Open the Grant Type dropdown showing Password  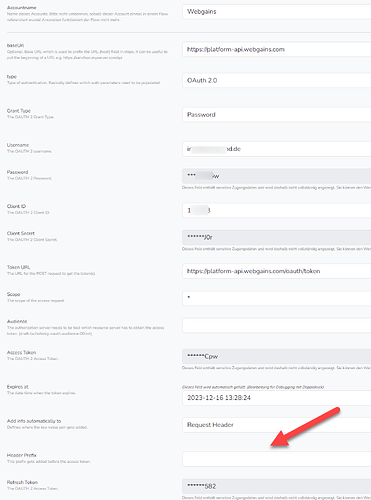[277, 115]
